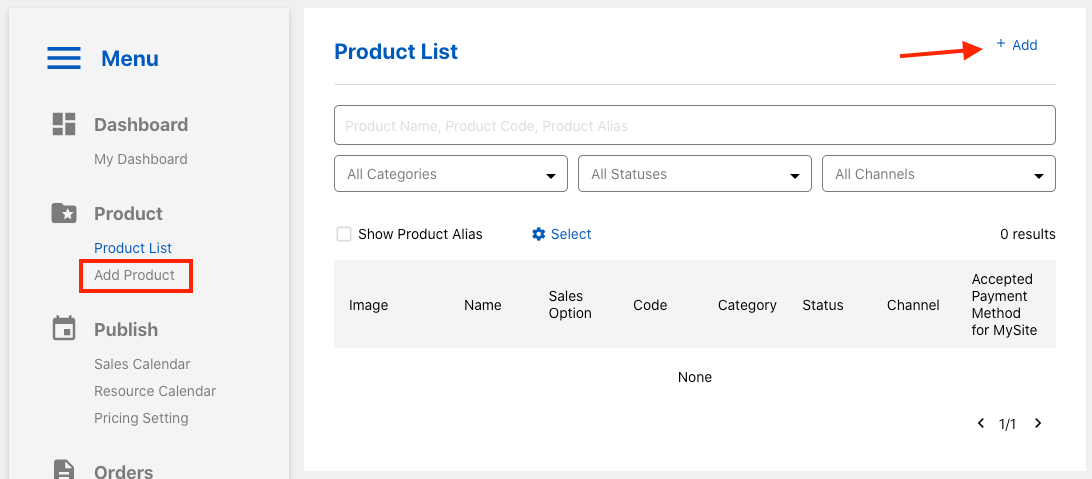Screen dimensions: 1092x479
Task: Click the + Add button
Action: (1017, 45)
